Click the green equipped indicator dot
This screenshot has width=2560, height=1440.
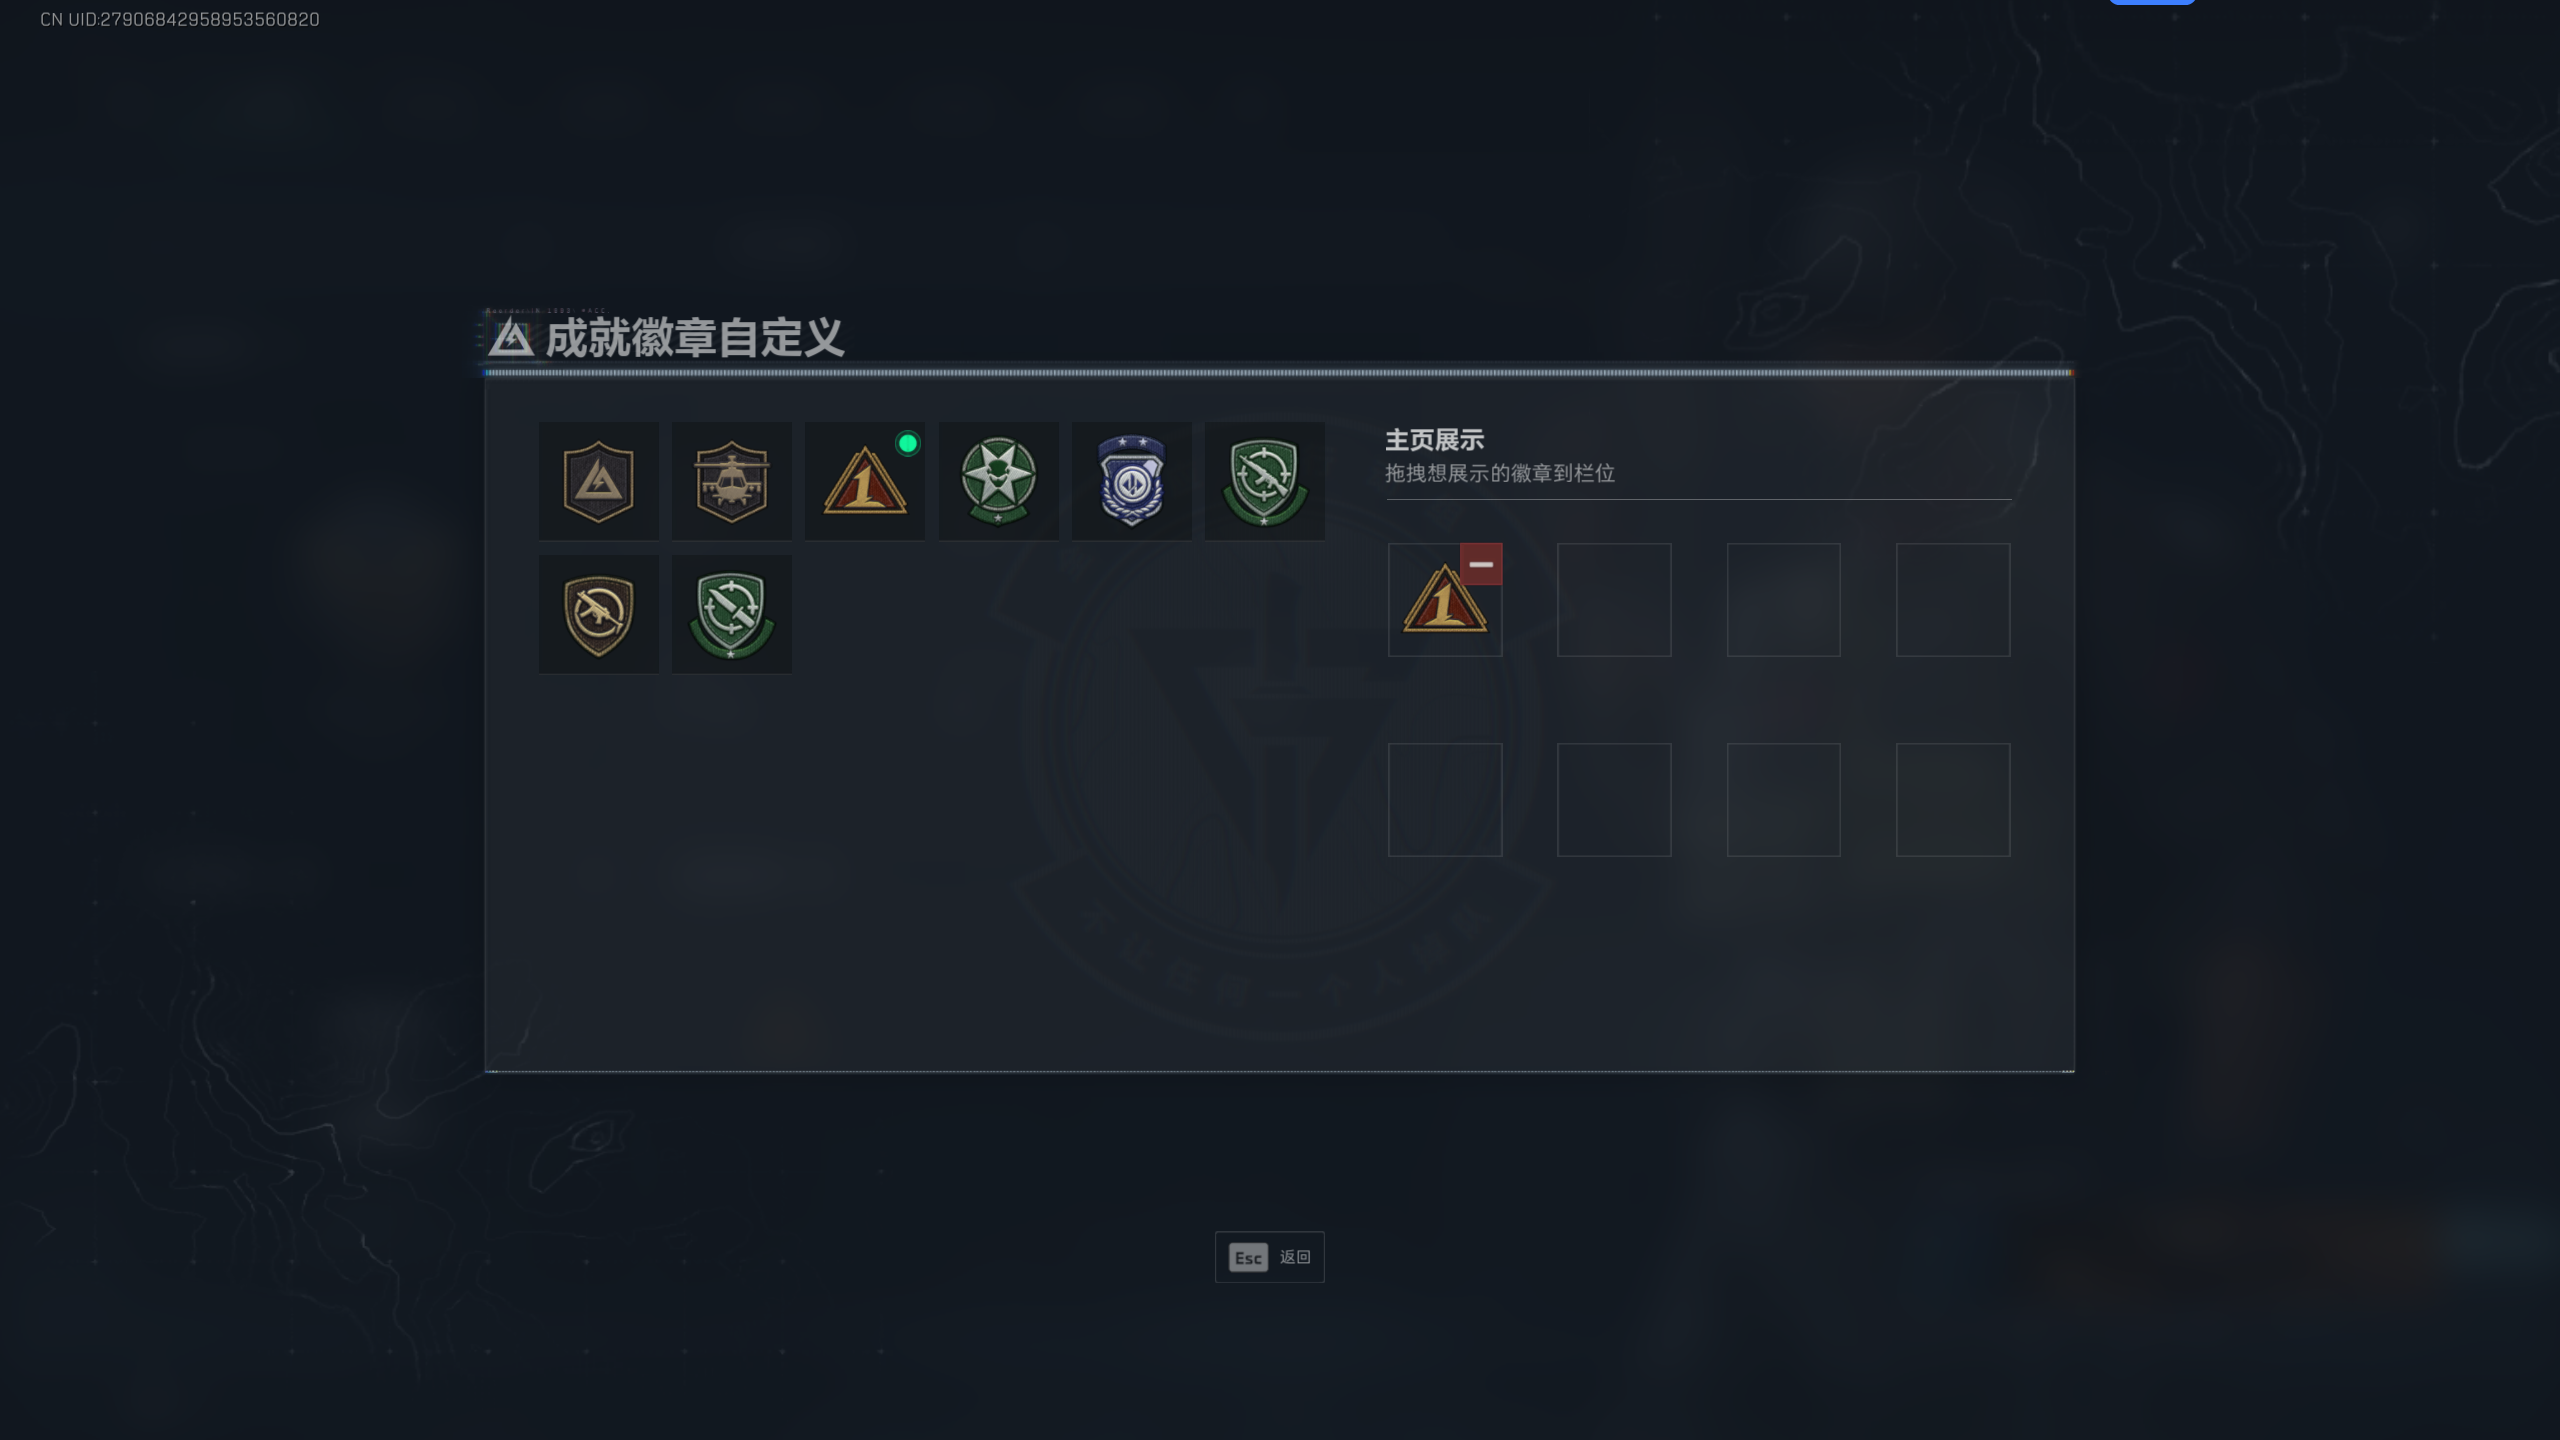point(907,443)
